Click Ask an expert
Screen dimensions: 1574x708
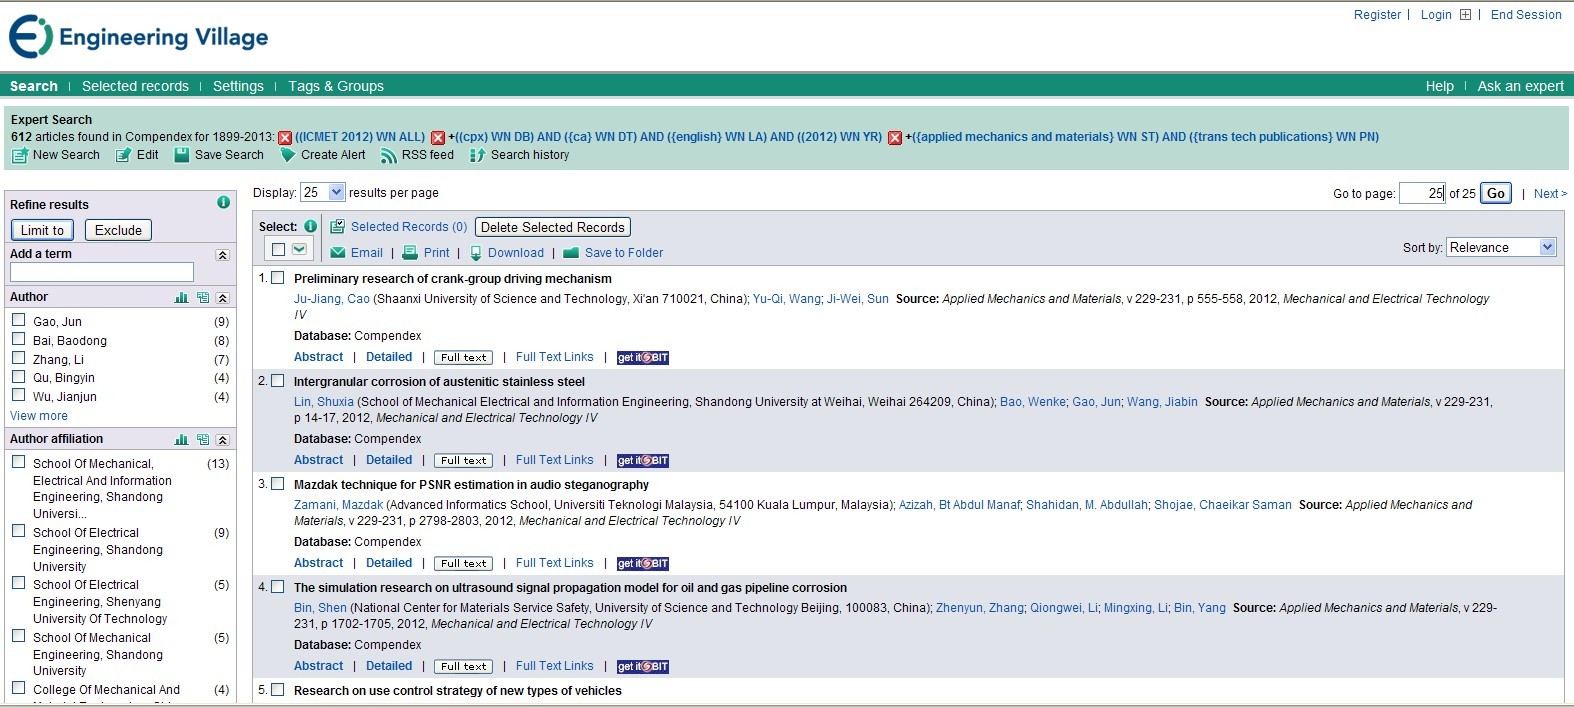click(x=1521, y=86)
